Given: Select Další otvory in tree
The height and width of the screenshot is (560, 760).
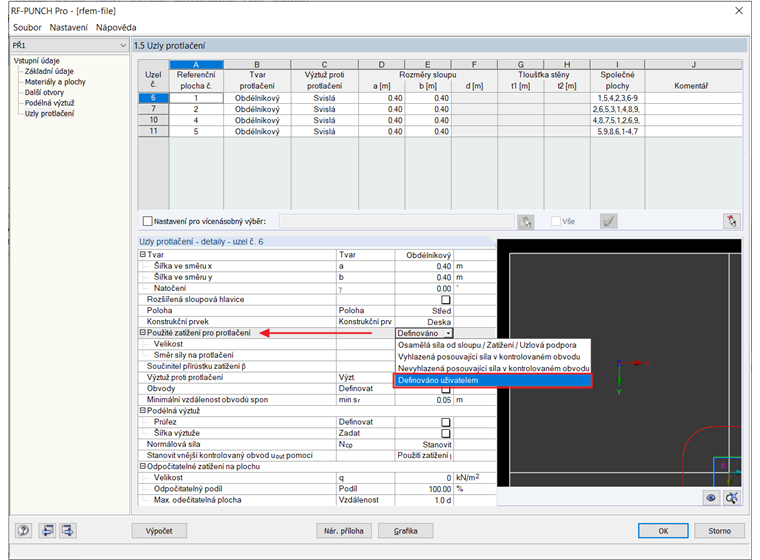Looking at the screenshot, I should pyautogui.click(x=44, y=93).
